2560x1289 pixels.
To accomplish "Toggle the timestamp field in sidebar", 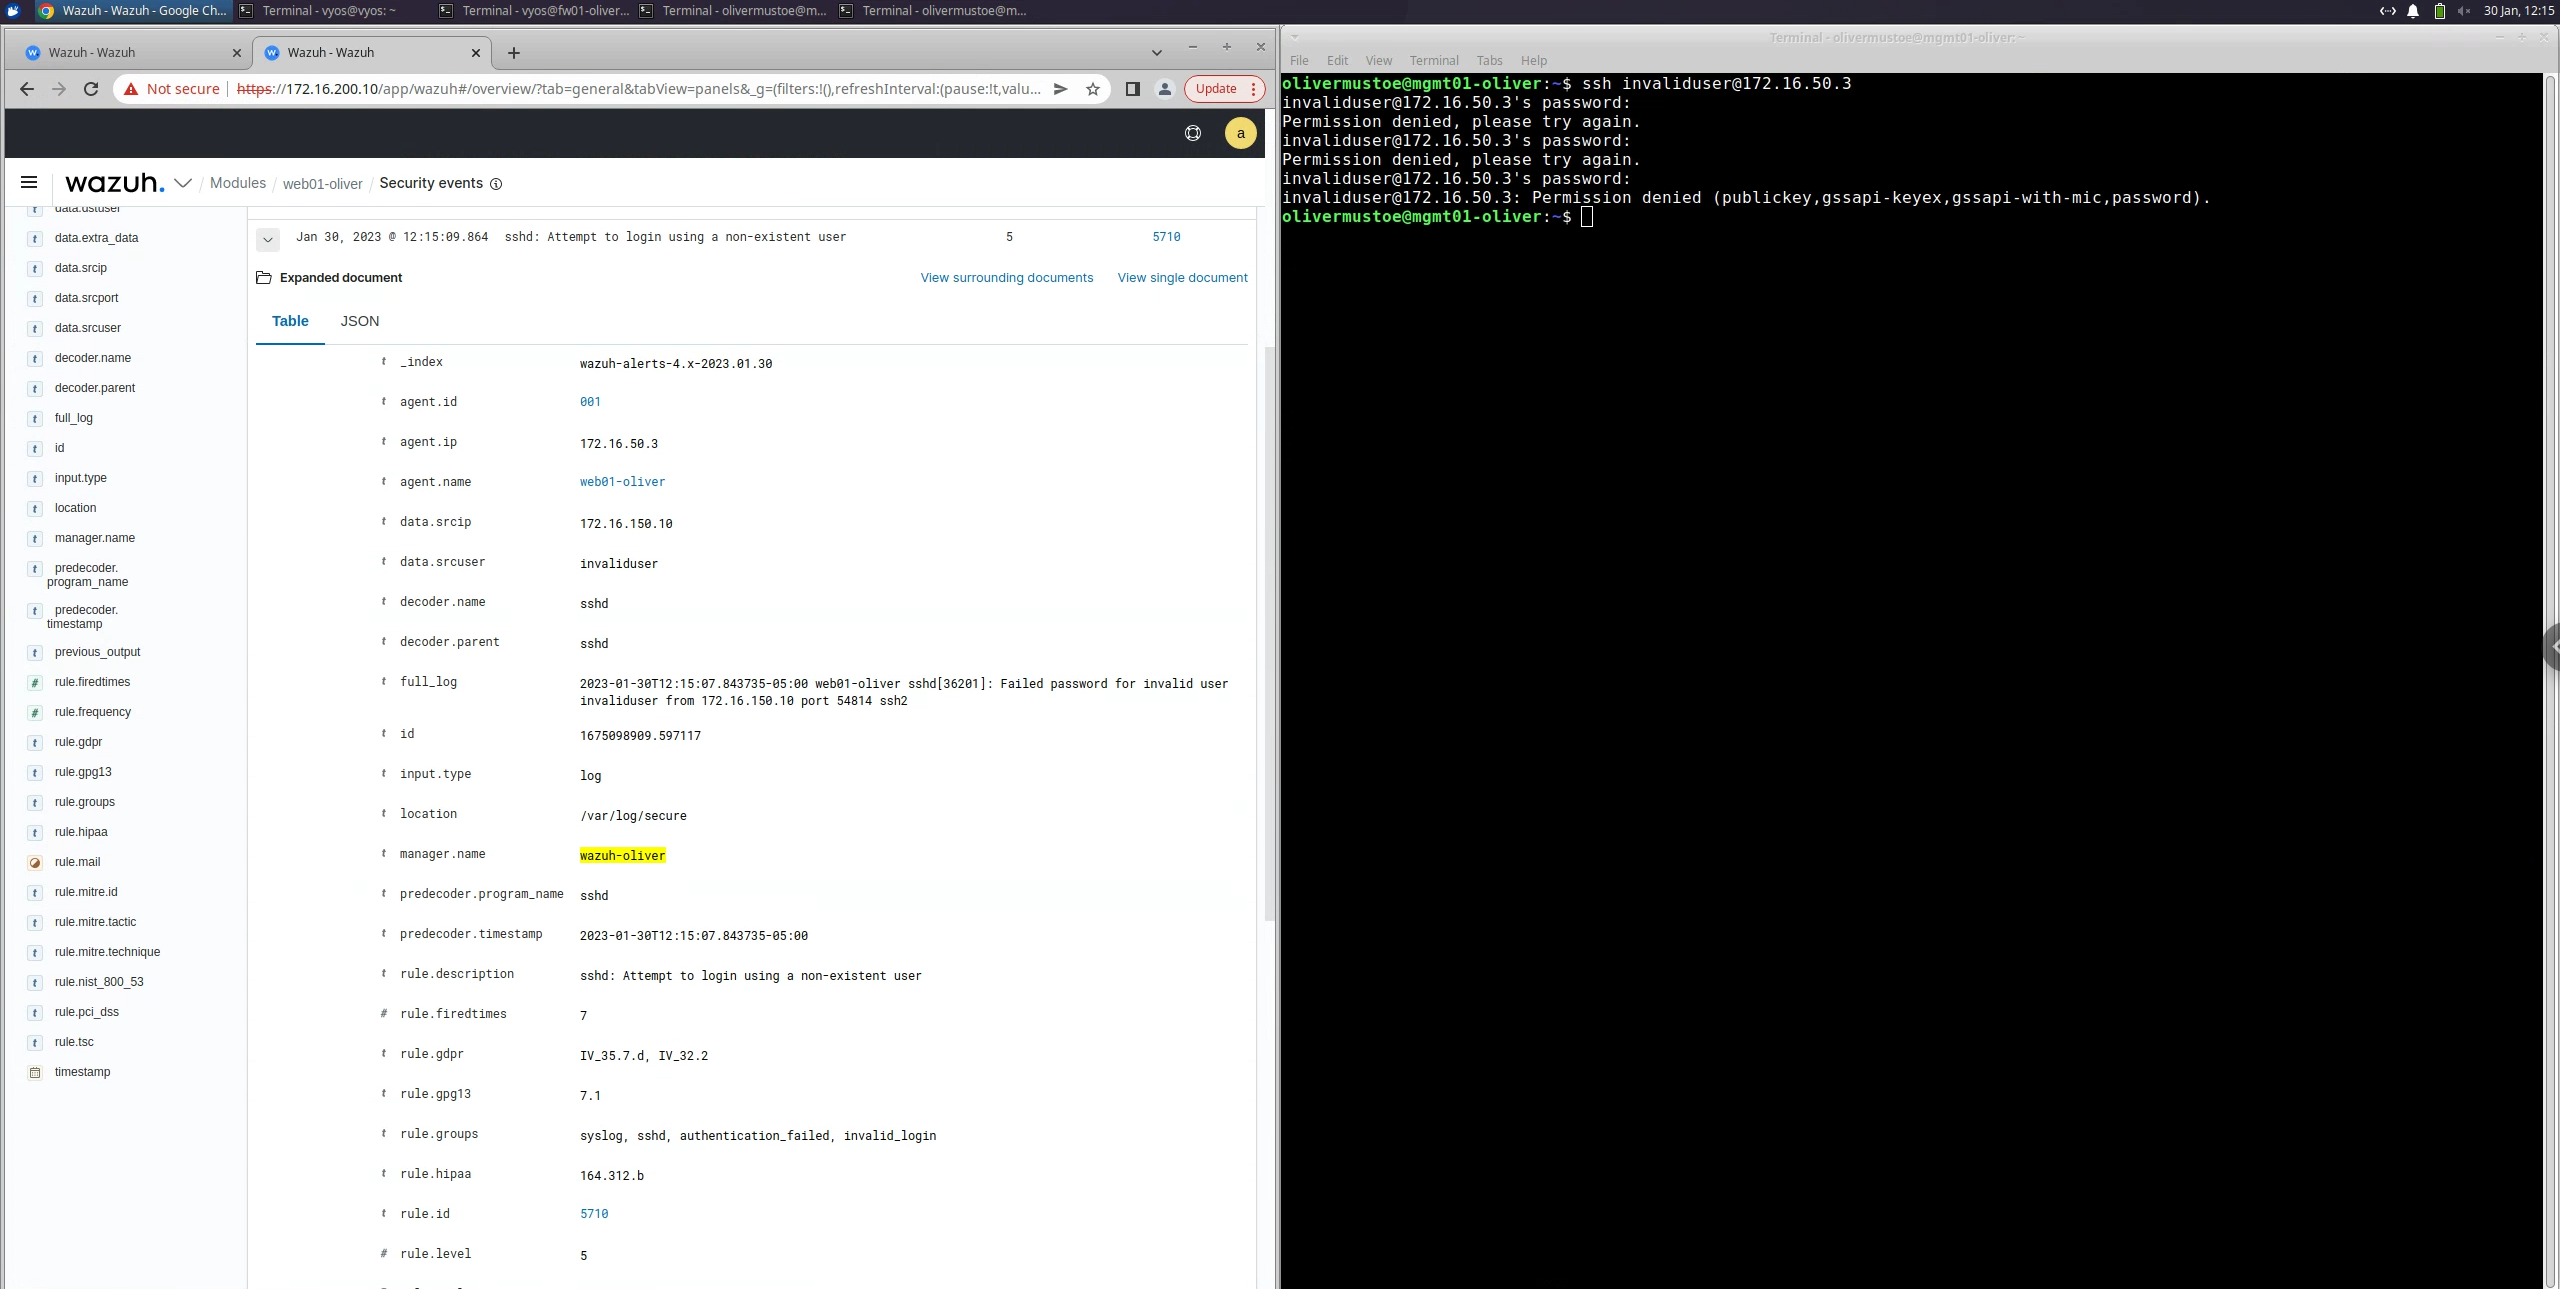I will pyautogui.click(x=82, y=1072).
